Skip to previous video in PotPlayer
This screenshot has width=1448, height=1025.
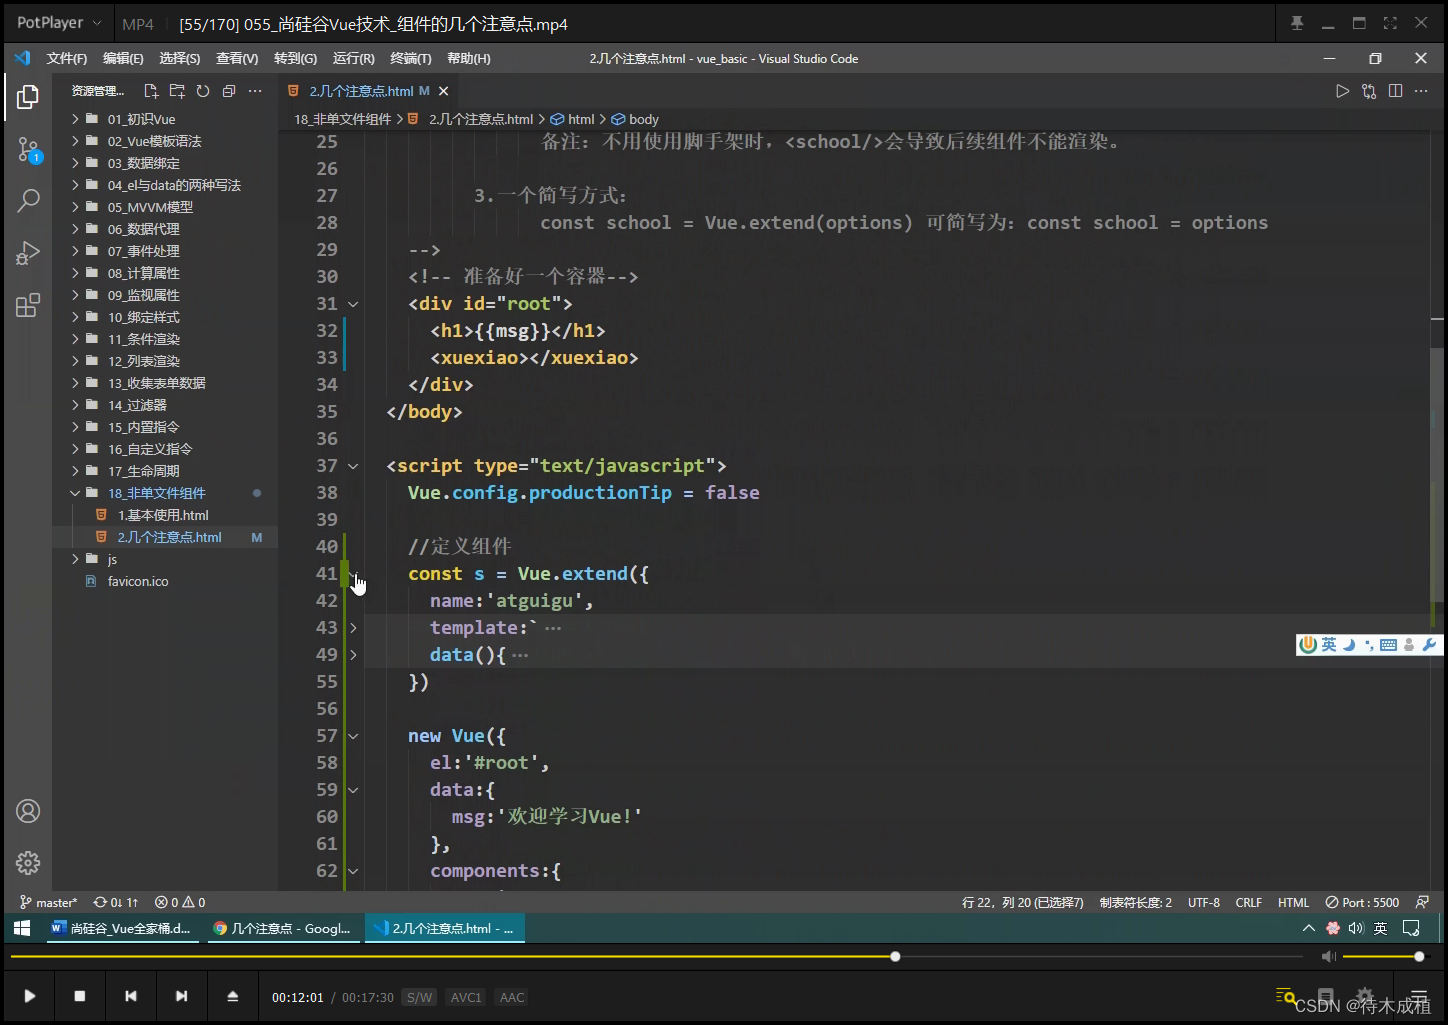(x=131, y=996)
